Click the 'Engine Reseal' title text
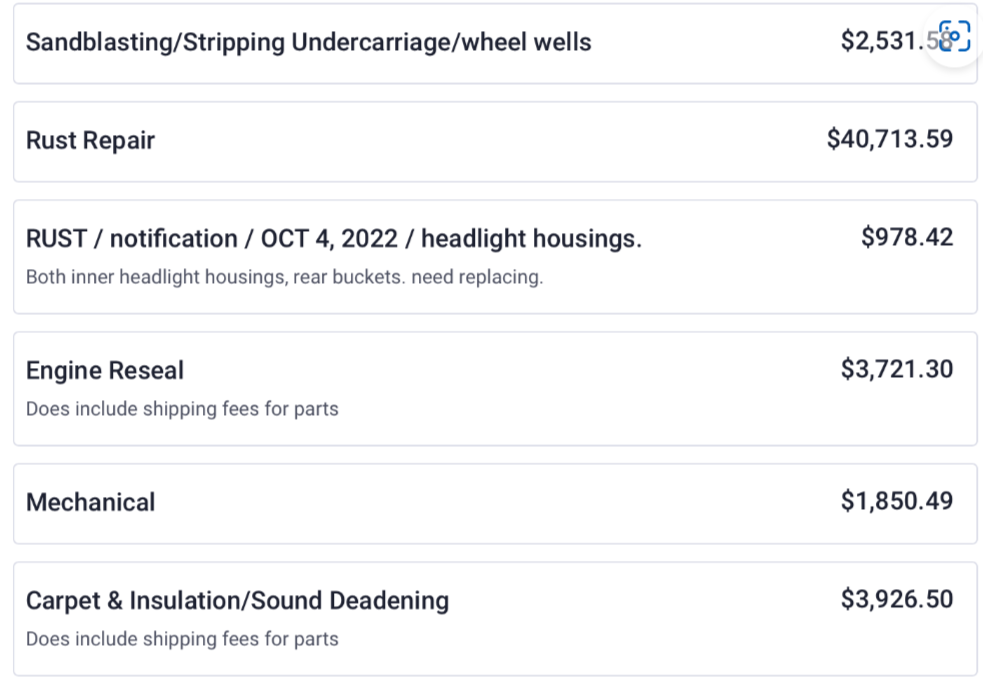This screenshot has height=691, width=983. [x=105, y=371]
